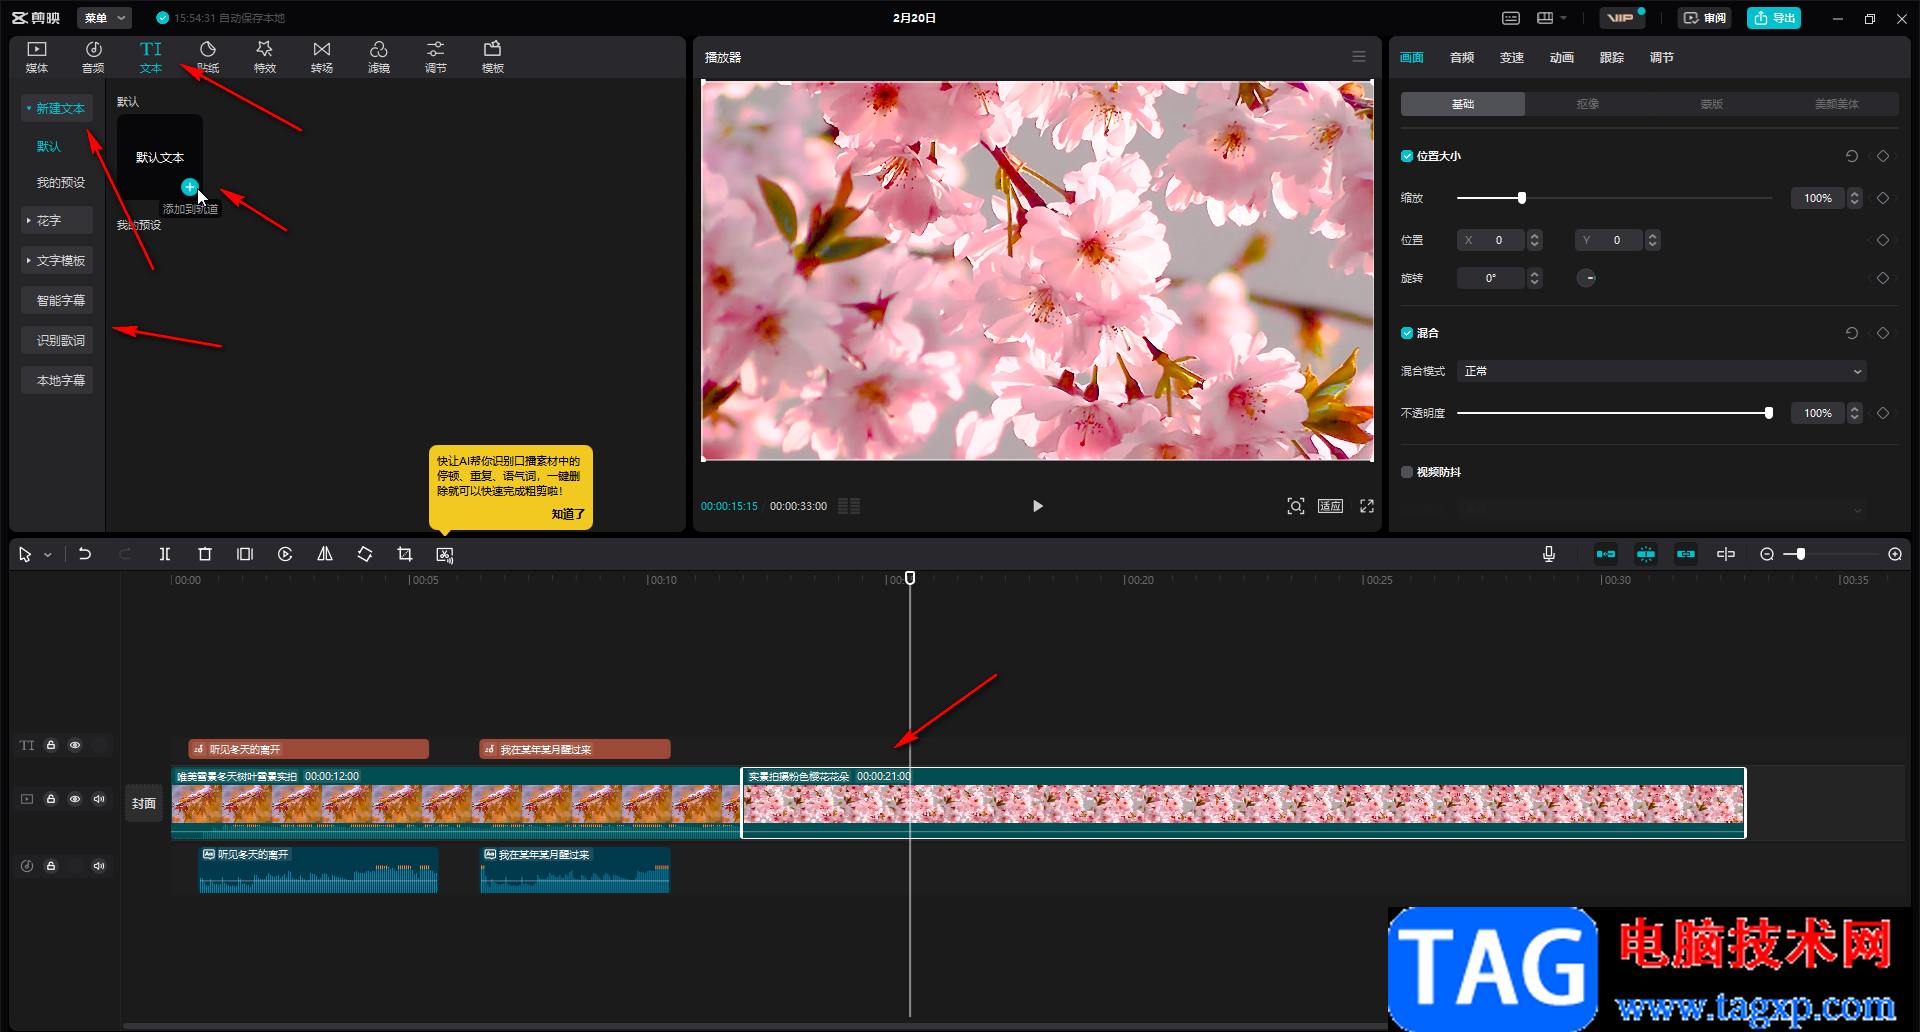Click the 导出 export button
The image size is (1920, 1032).
click(x=1774, y=18)
